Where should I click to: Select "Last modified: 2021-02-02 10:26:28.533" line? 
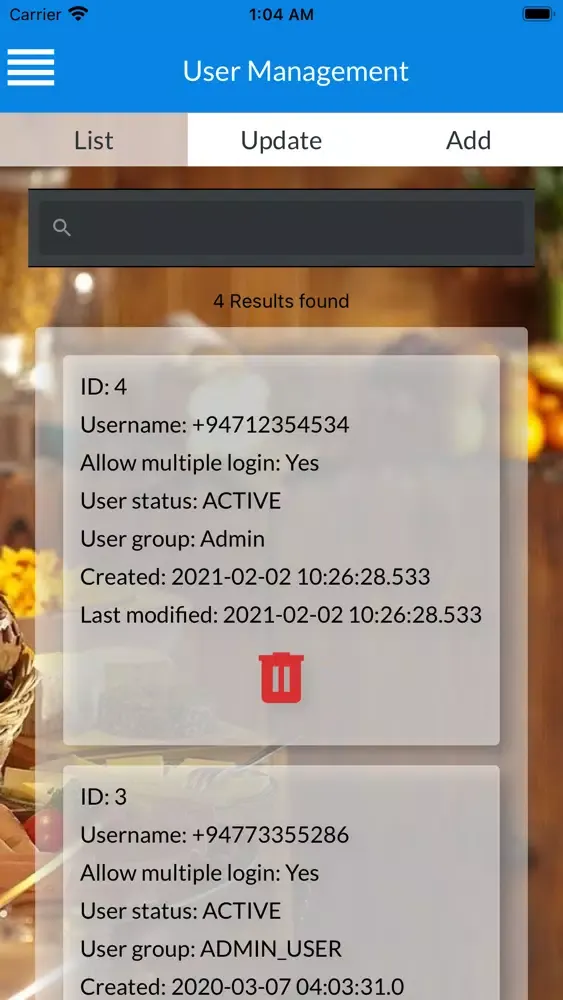(x=281, y=615)
